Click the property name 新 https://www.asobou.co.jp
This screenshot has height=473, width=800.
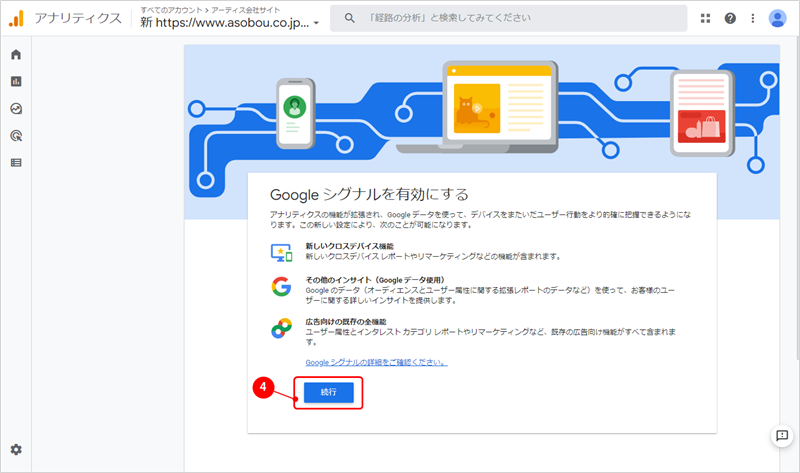[x=224, y=22]
